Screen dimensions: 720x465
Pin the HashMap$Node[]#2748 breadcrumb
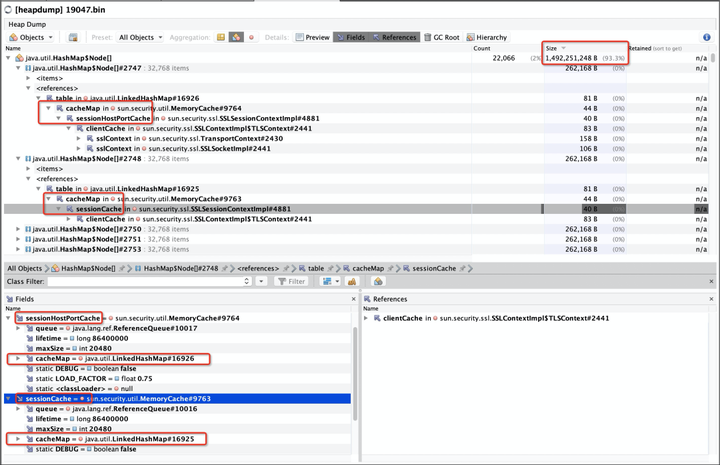225,269
